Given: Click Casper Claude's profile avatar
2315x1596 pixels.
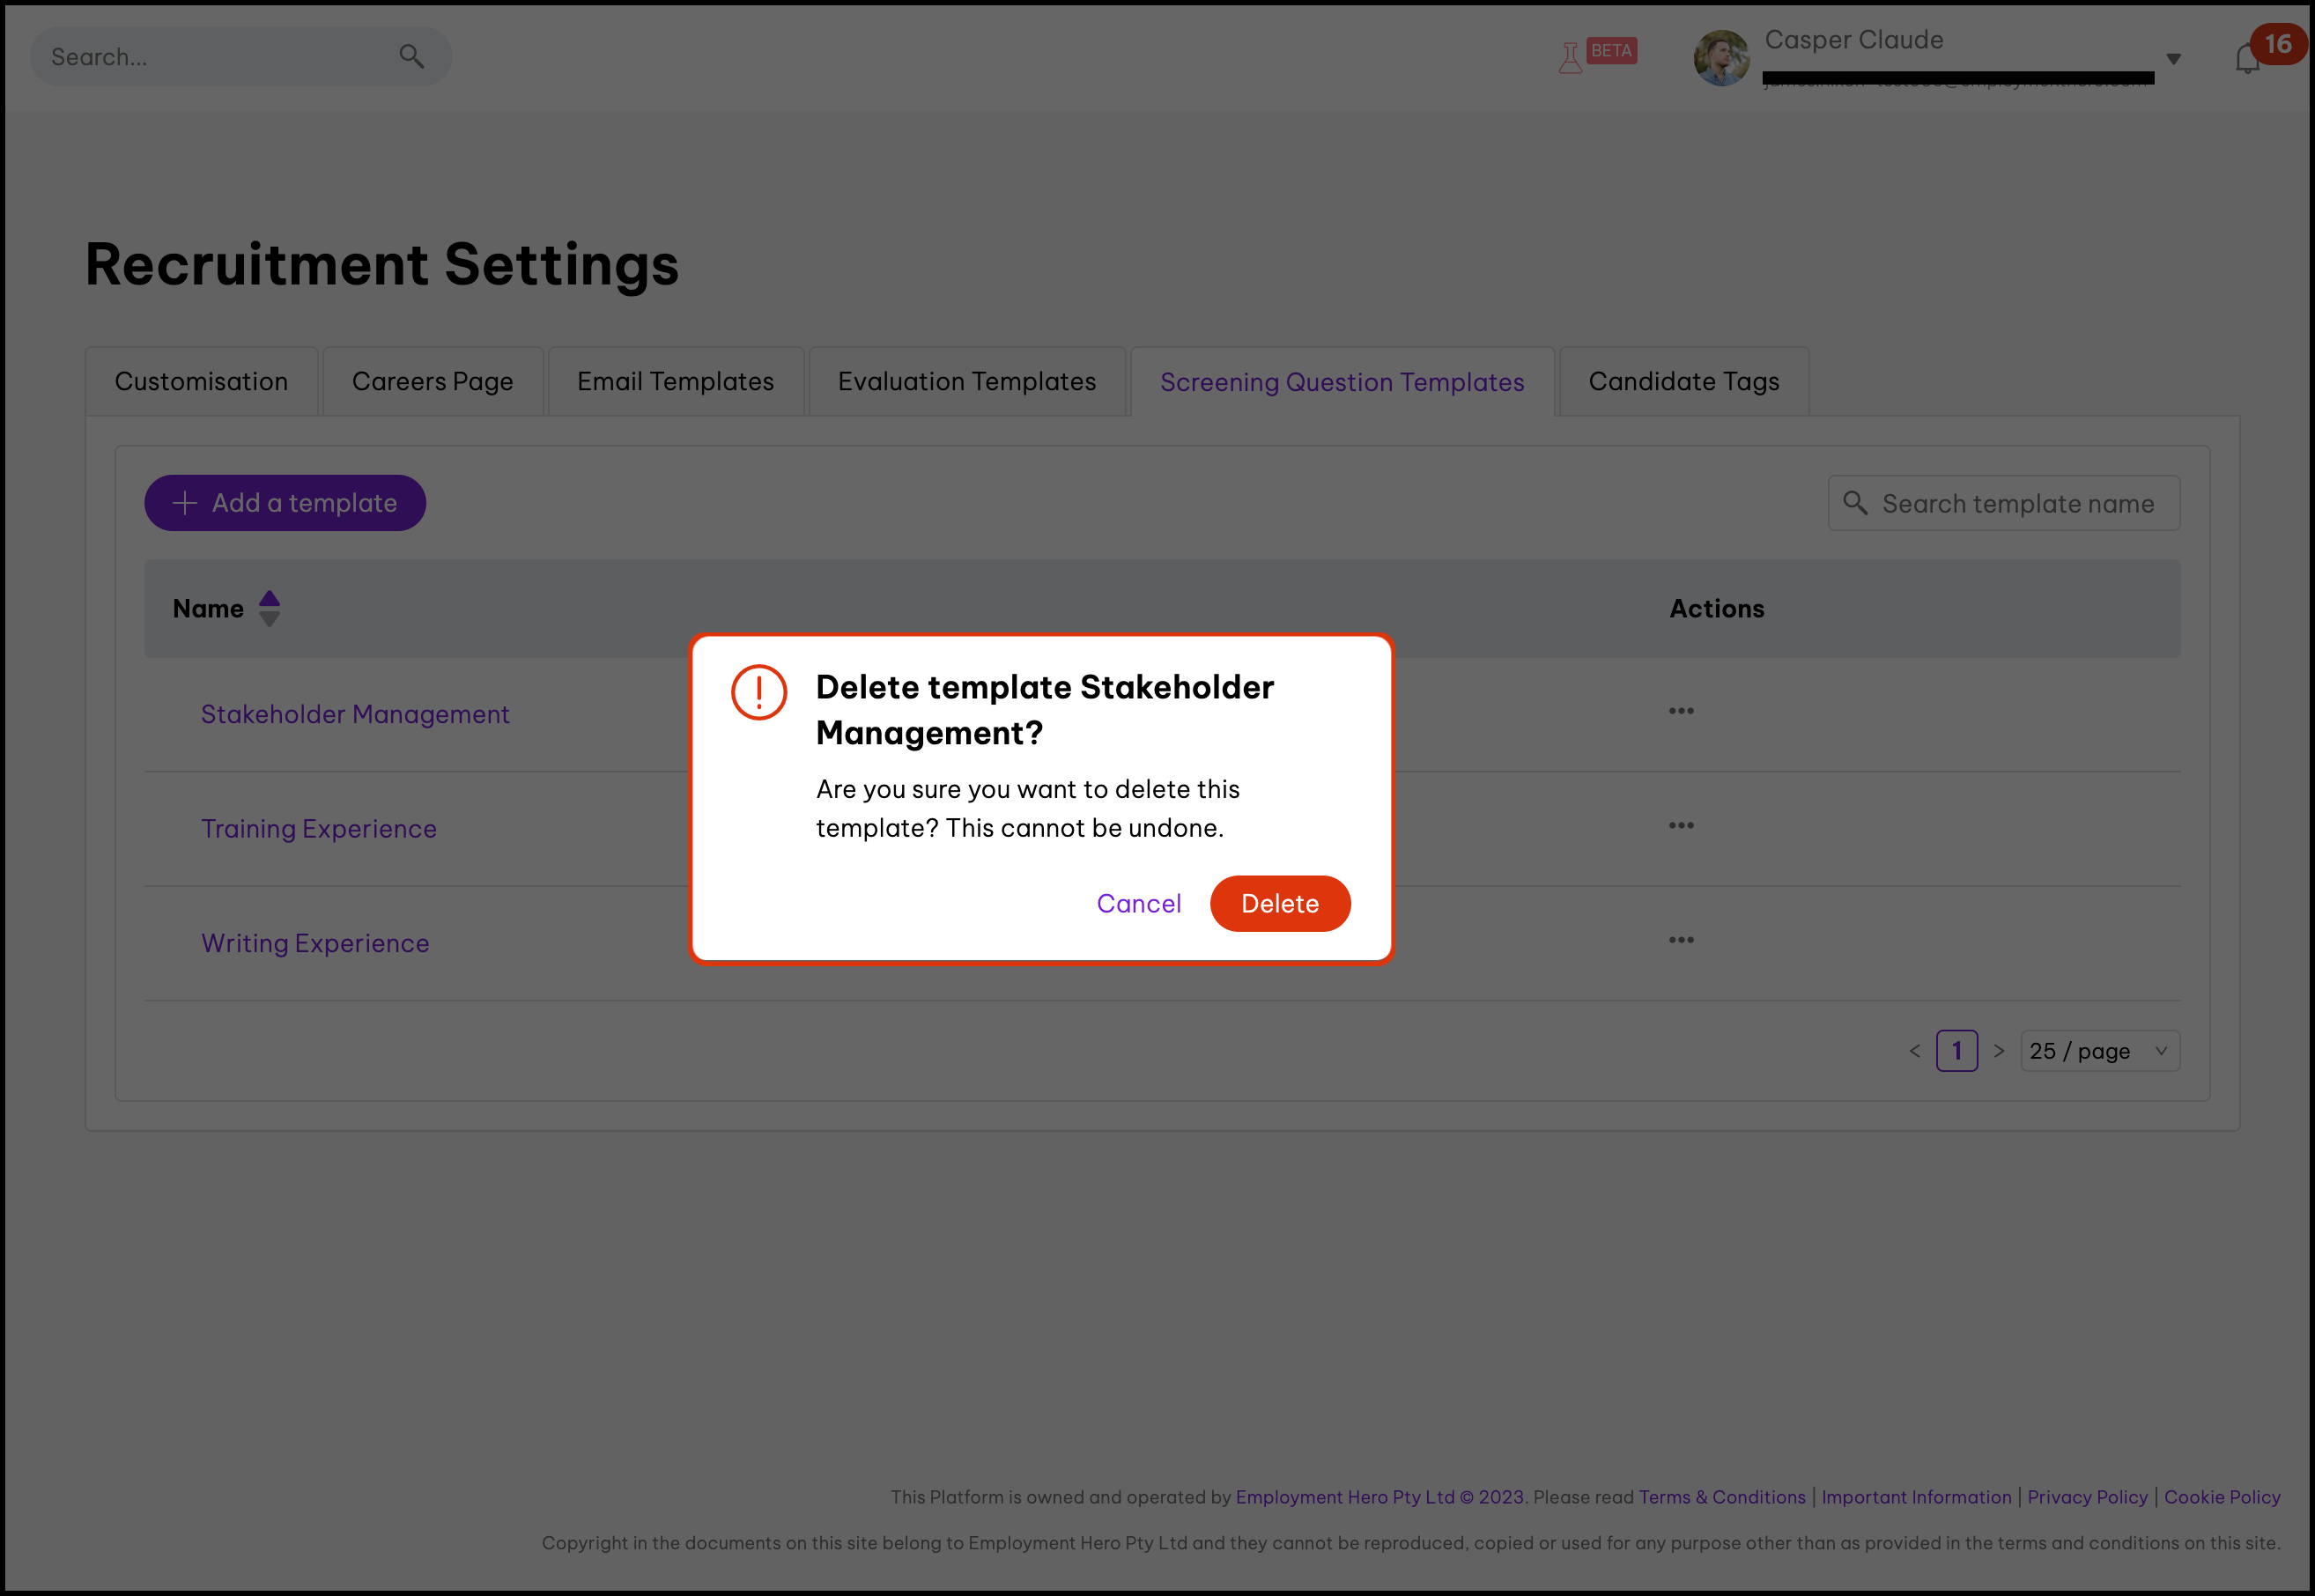Looking at the screenshot, I should click(x=1720, y=58).
